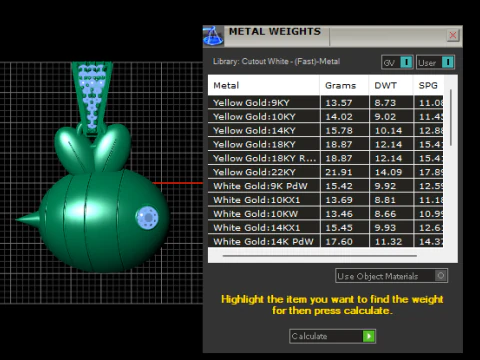Click the Grams column header
The image size is (480, 360).
pyautogui.click(x=344, y=85)
